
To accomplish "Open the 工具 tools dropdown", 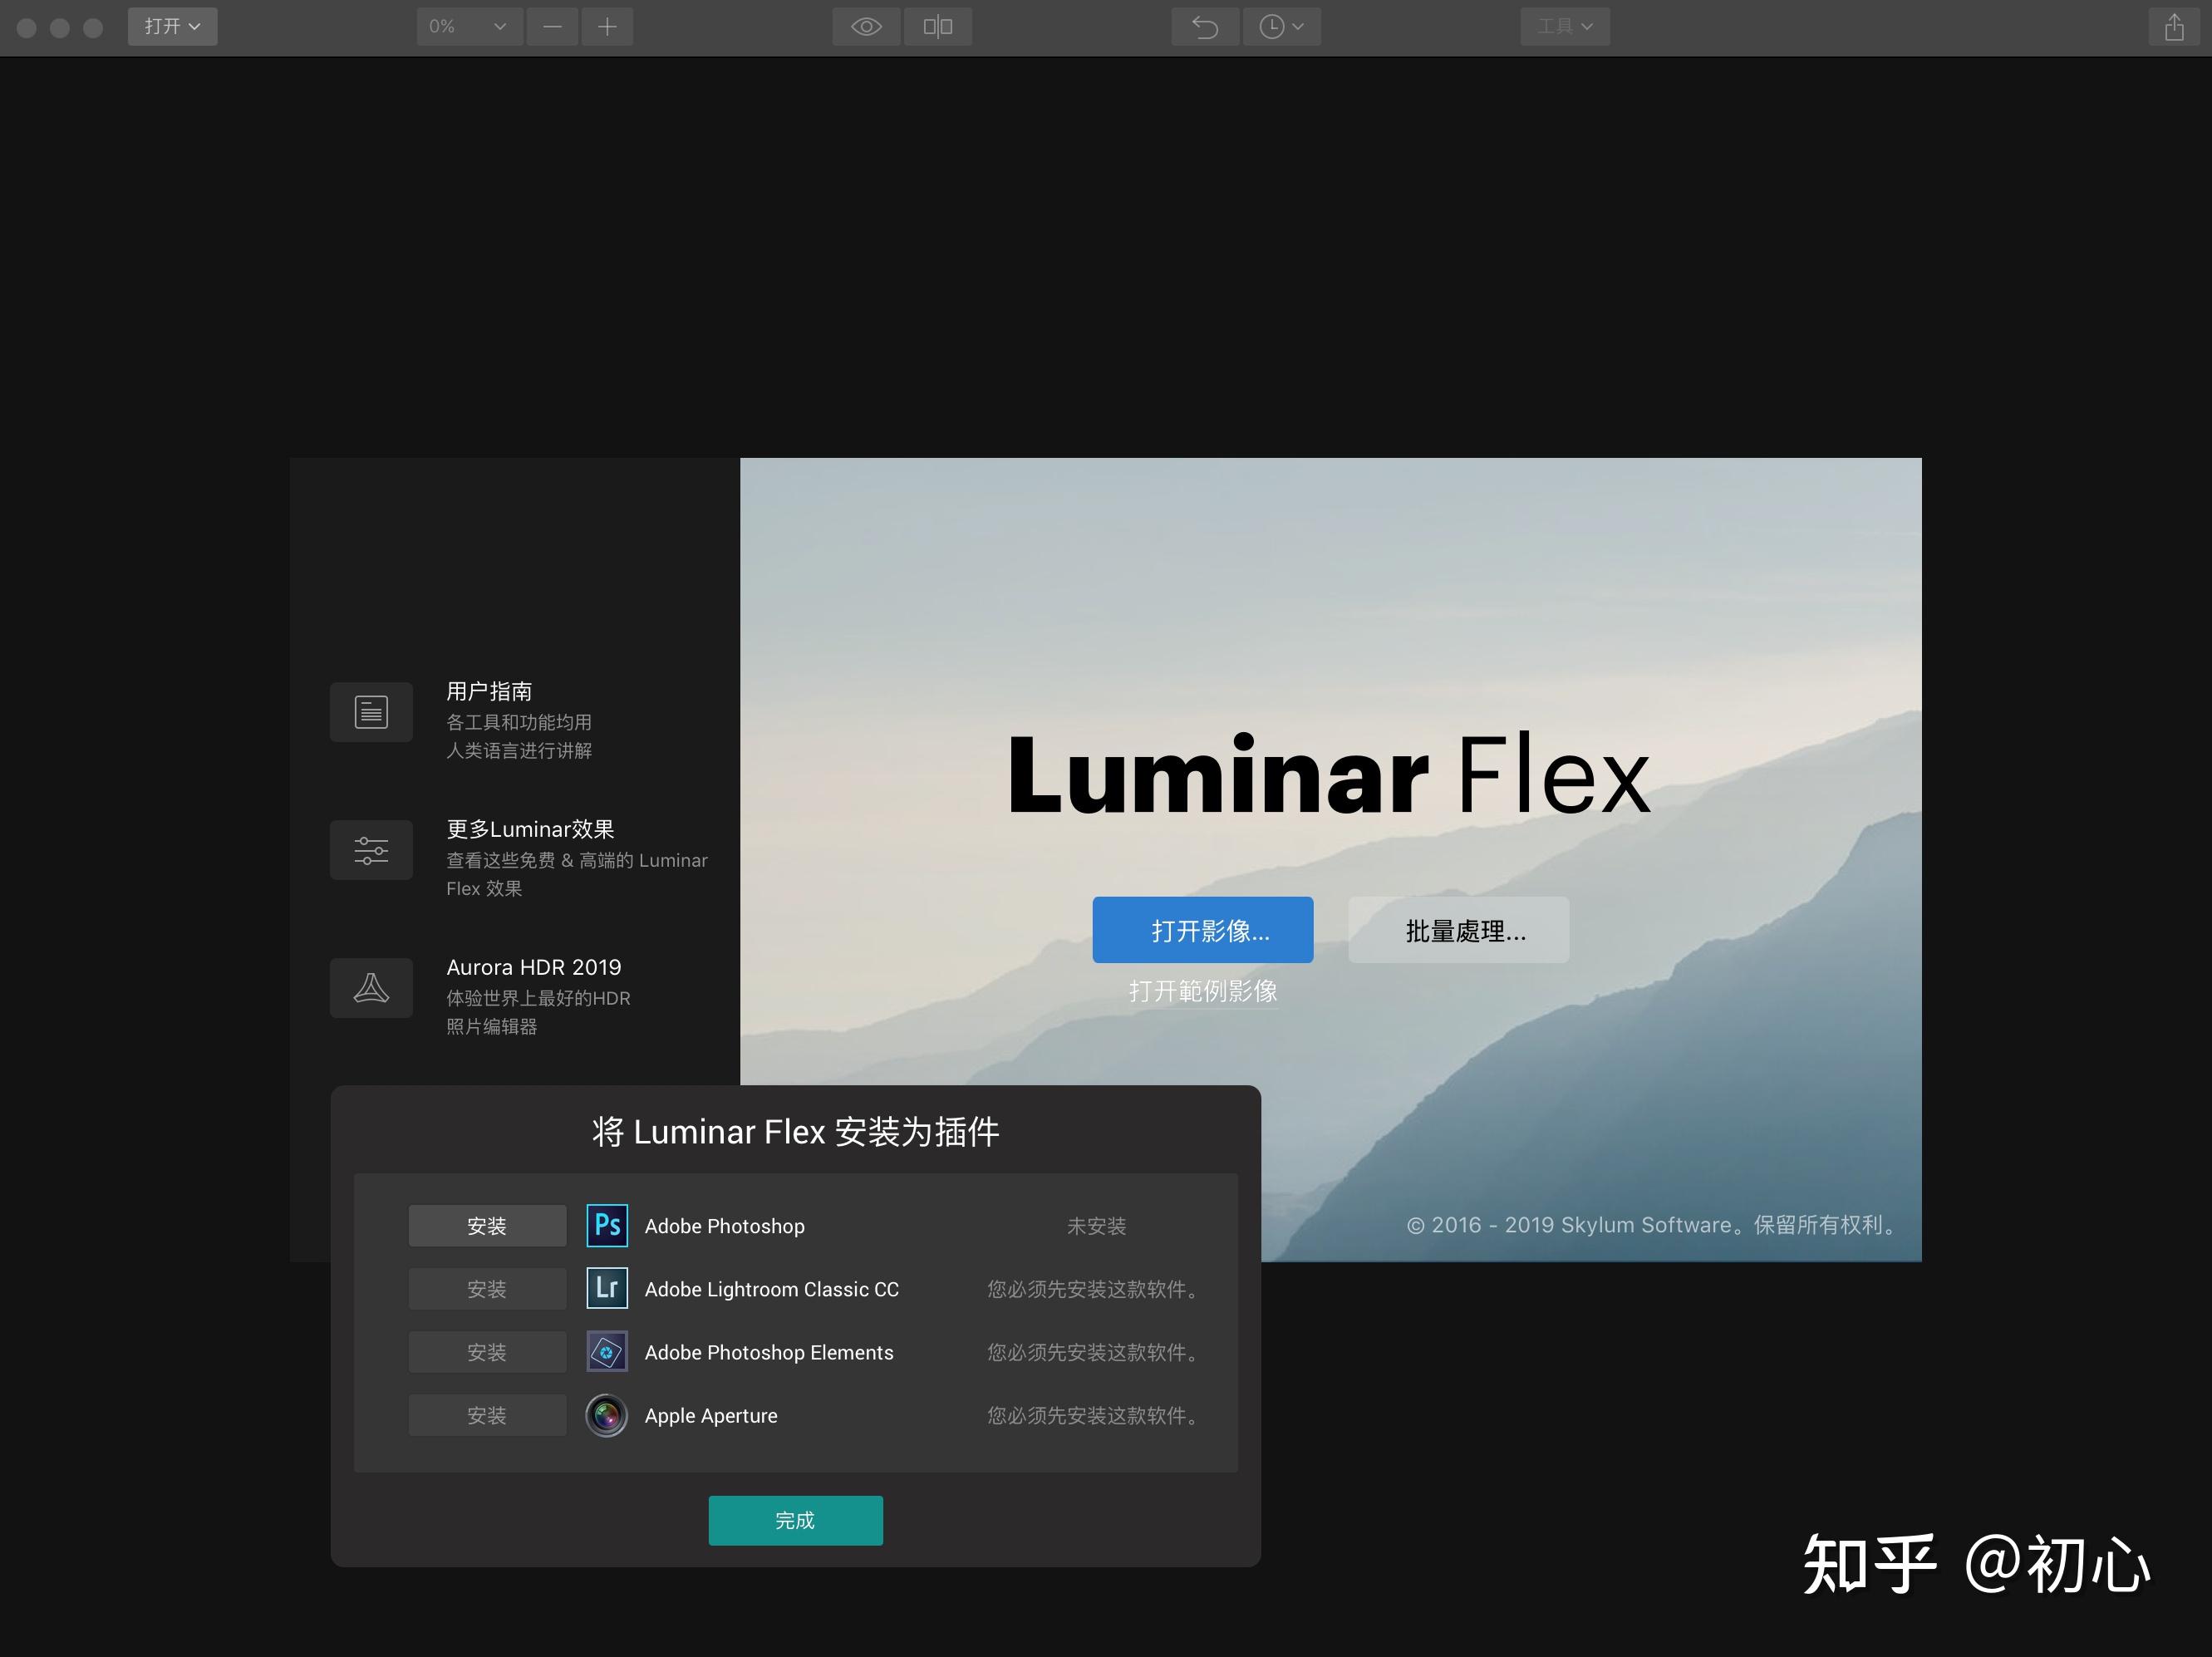I will (x=1565, y=26).
